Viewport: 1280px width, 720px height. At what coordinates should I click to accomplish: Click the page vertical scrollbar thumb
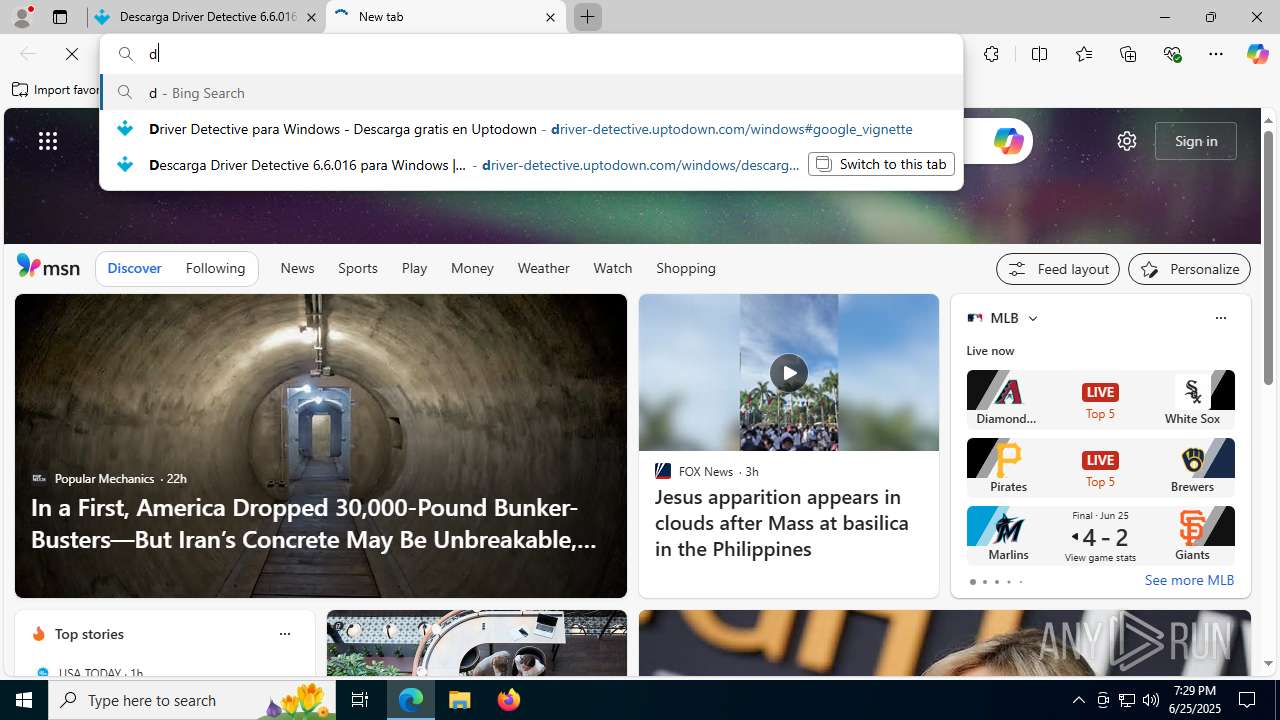tap(1268, 257)
